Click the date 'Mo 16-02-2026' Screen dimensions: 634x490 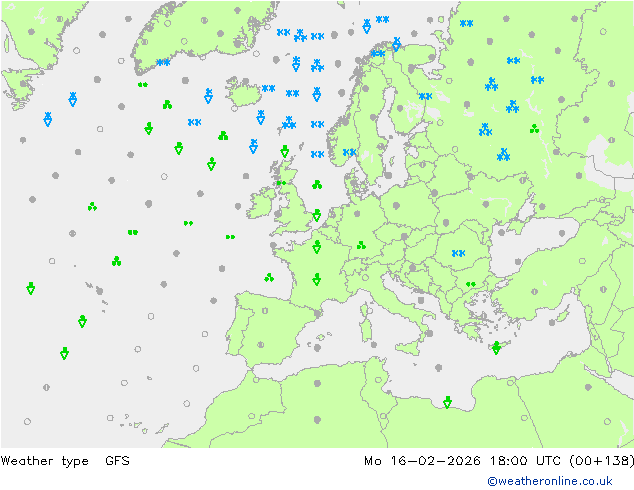point(422,461)
